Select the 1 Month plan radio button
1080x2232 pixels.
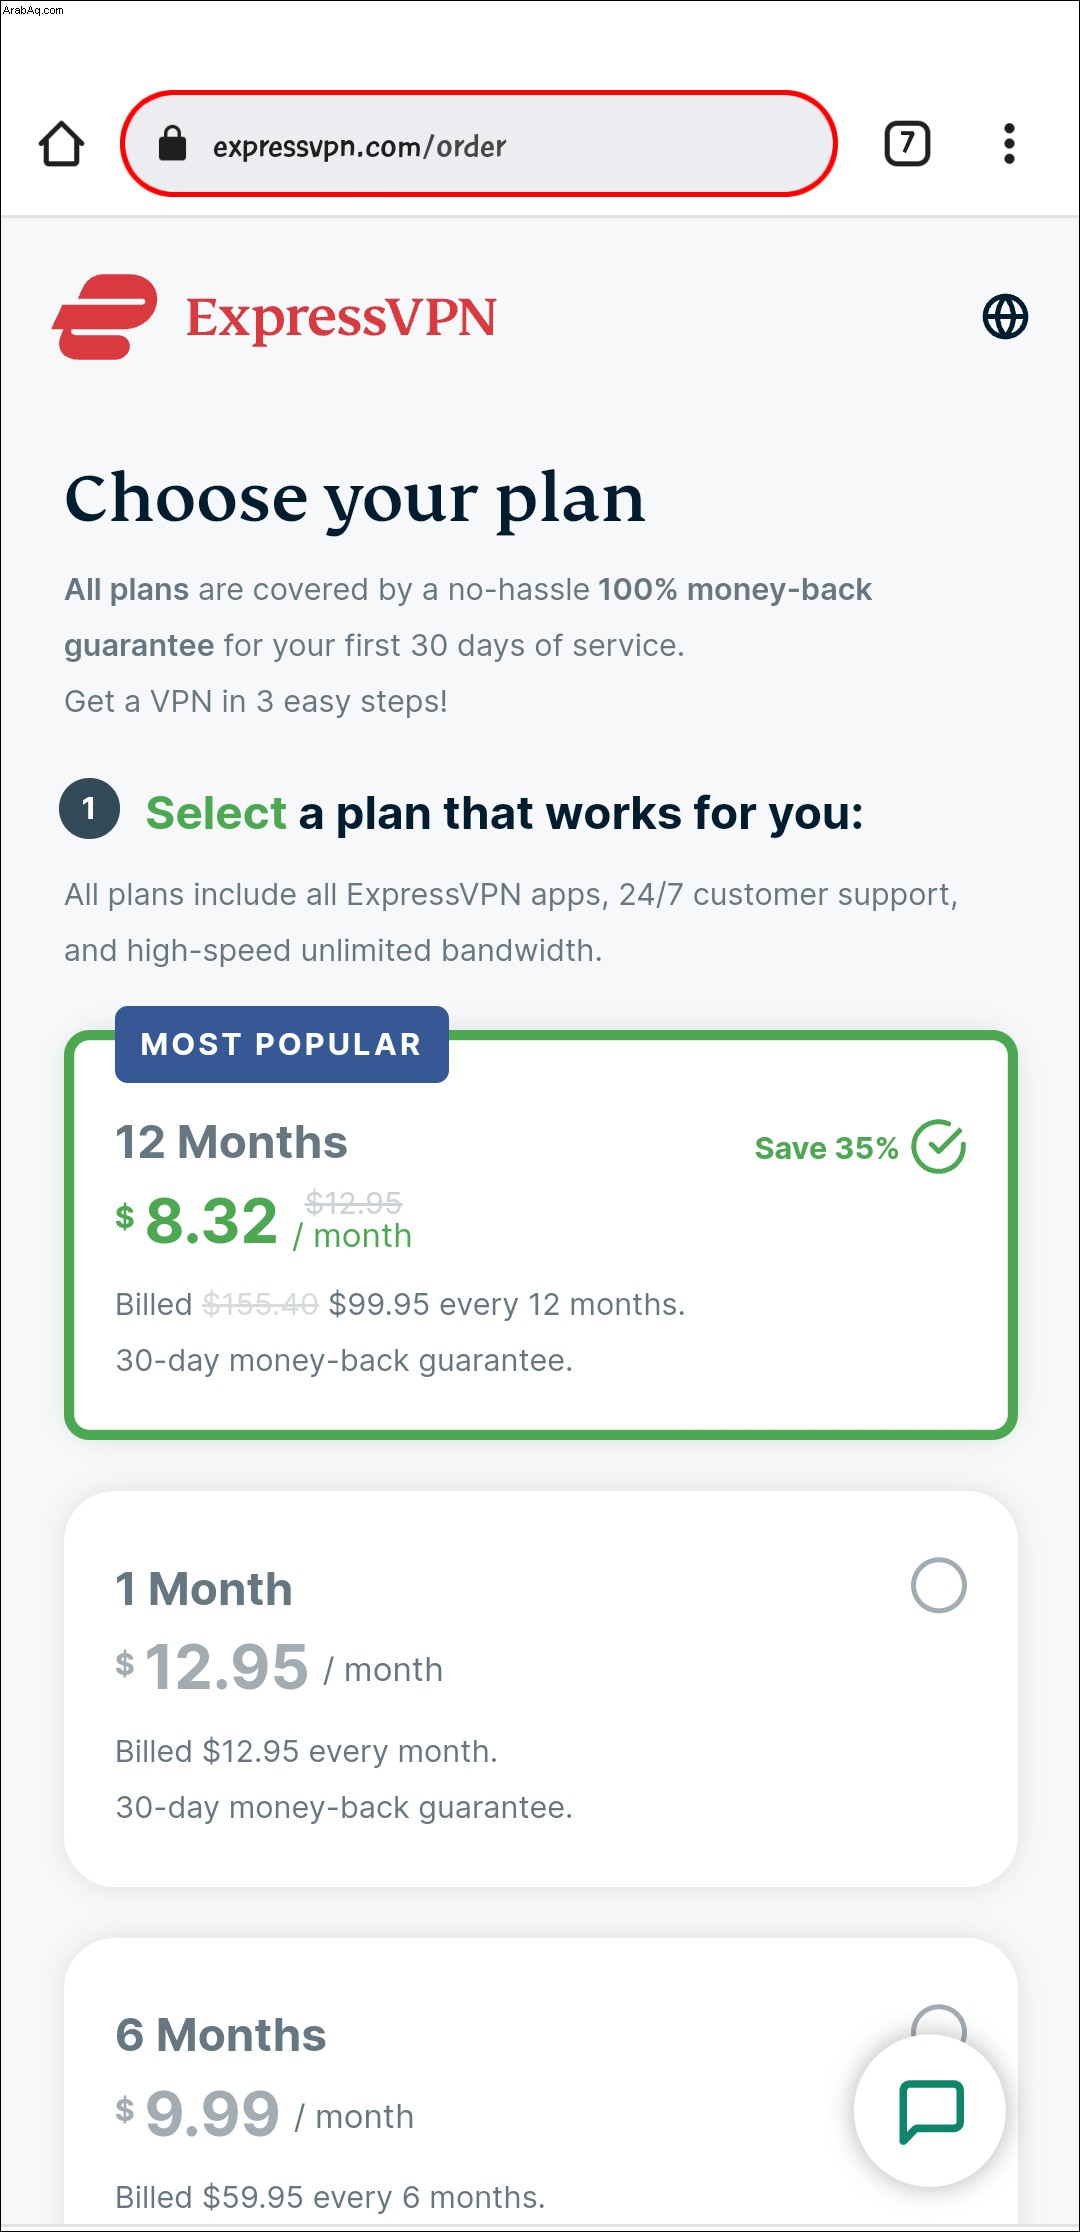[939, 1585]
